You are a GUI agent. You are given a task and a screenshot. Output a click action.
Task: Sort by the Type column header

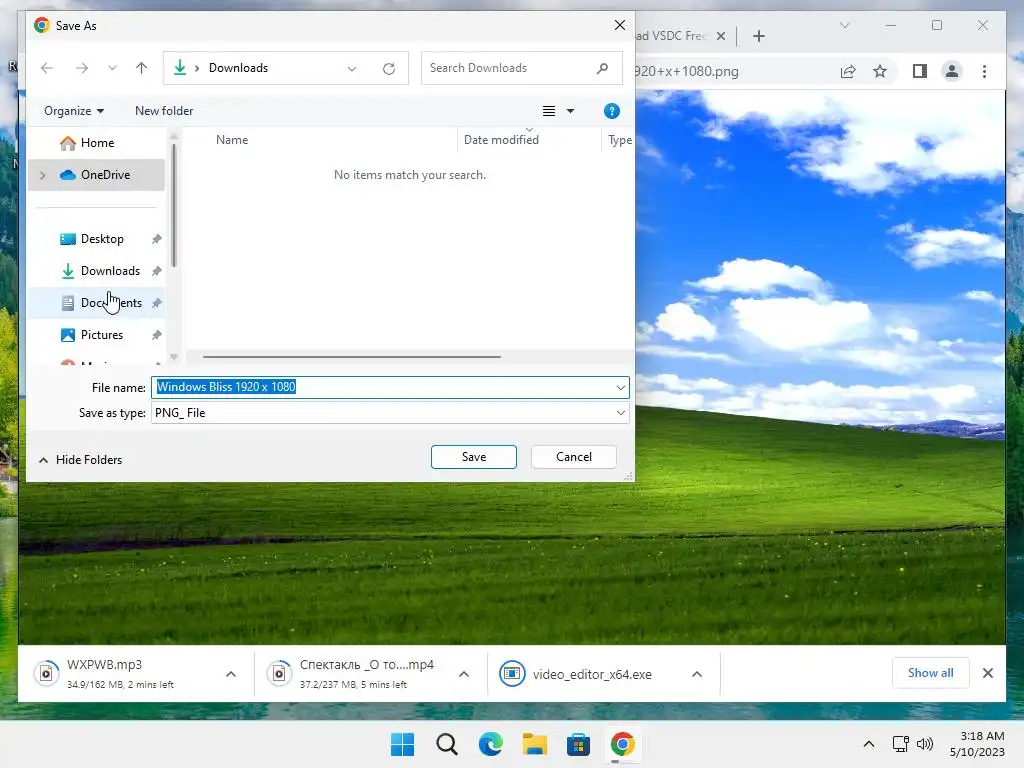pyautogui.click(x=619, y=140)
